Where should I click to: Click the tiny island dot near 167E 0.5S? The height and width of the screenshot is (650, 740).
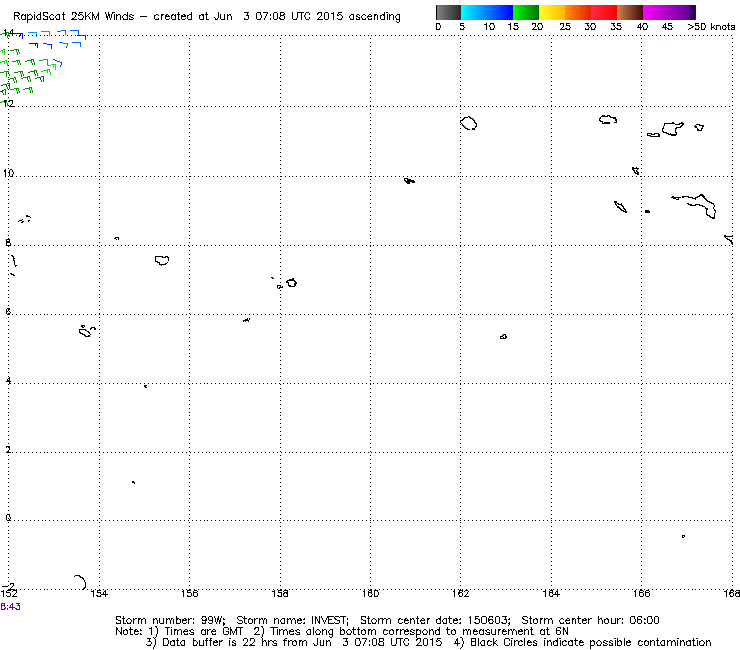683,536
